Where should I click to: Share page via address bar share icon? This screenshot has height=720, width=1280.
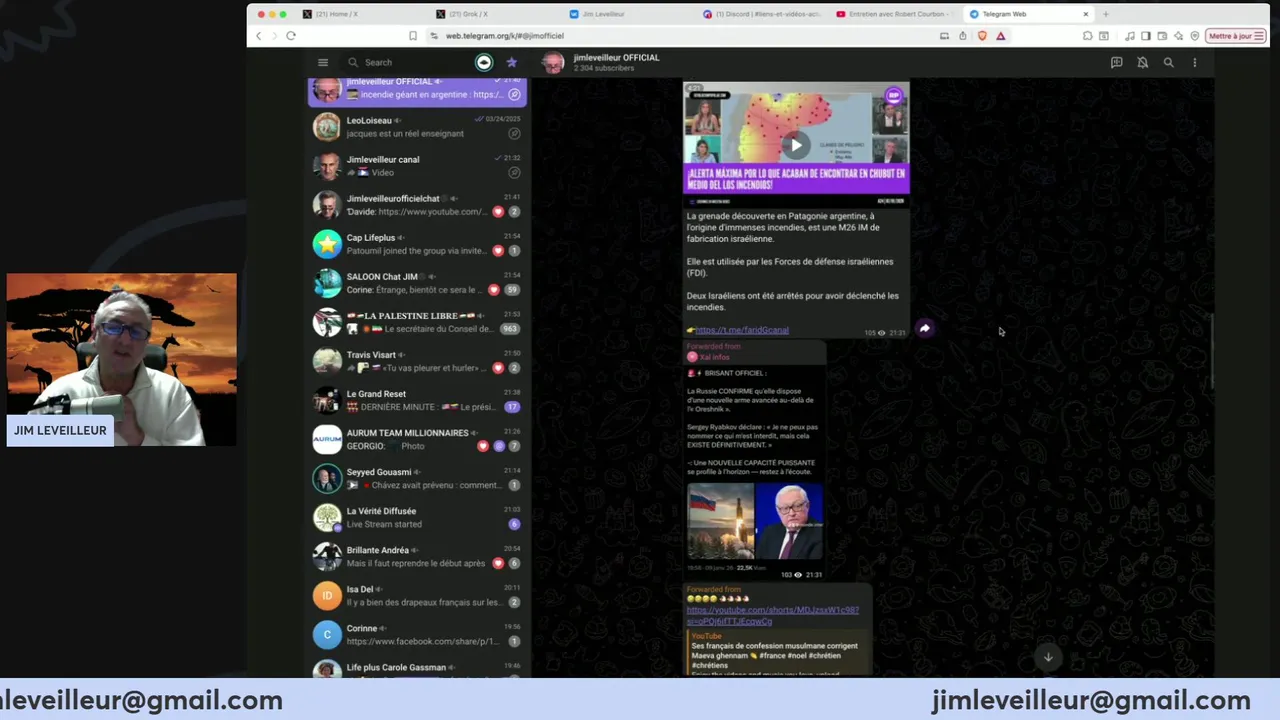(962, 36)
